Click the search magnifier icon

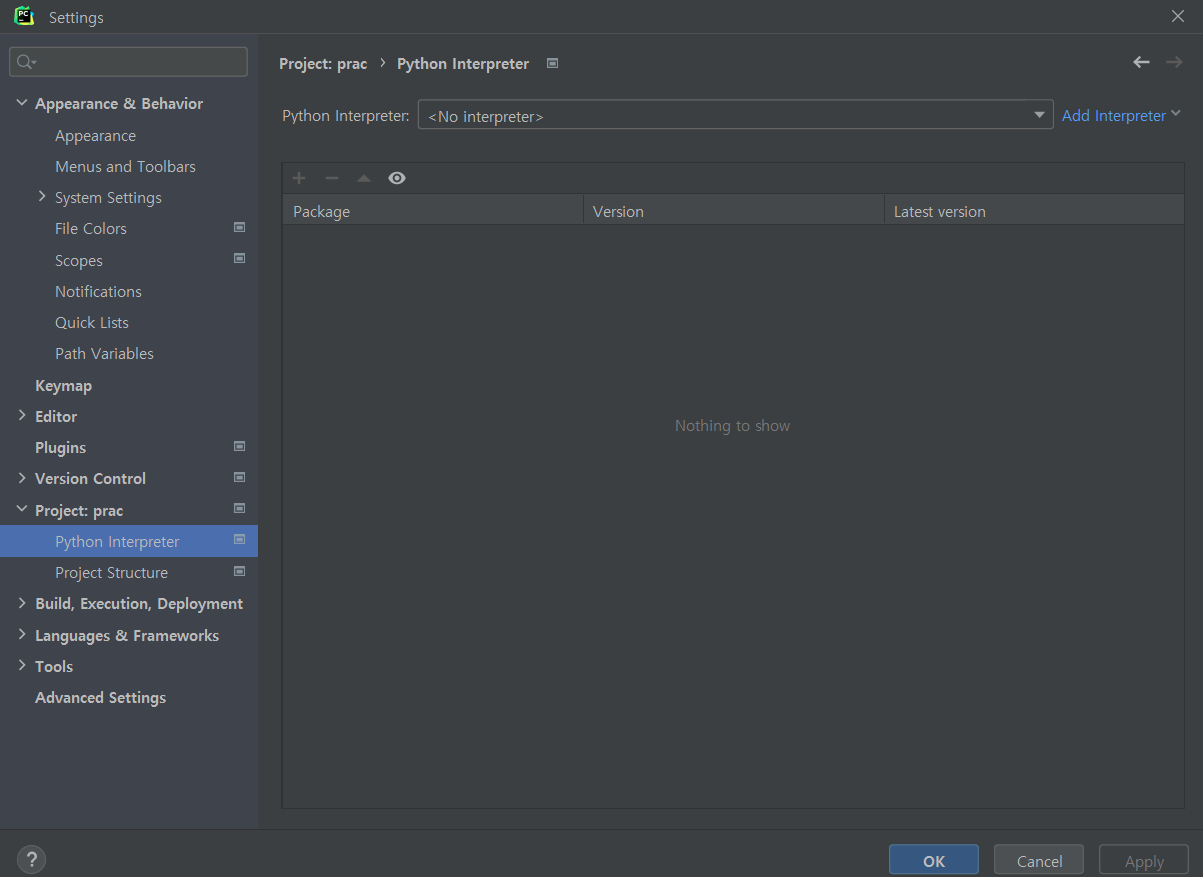(26, 62)
